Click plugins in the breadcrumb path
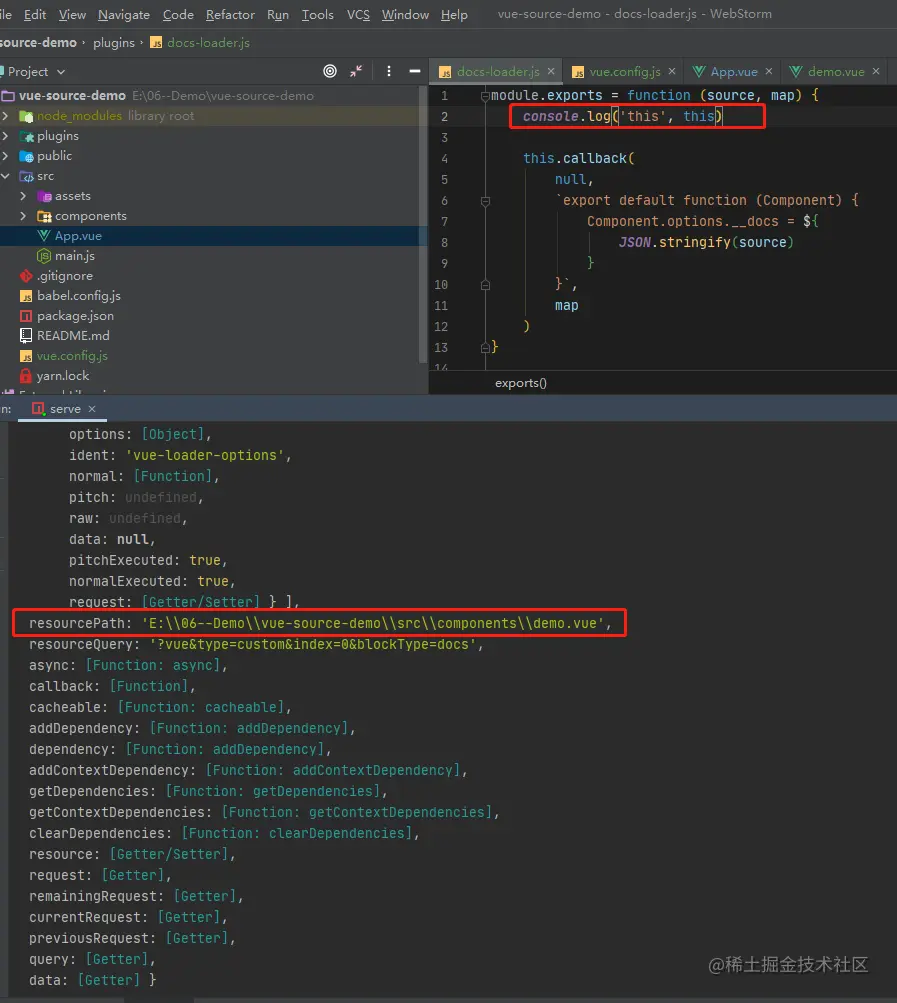This screenshot has width=897, height=1003. [114, 43]
